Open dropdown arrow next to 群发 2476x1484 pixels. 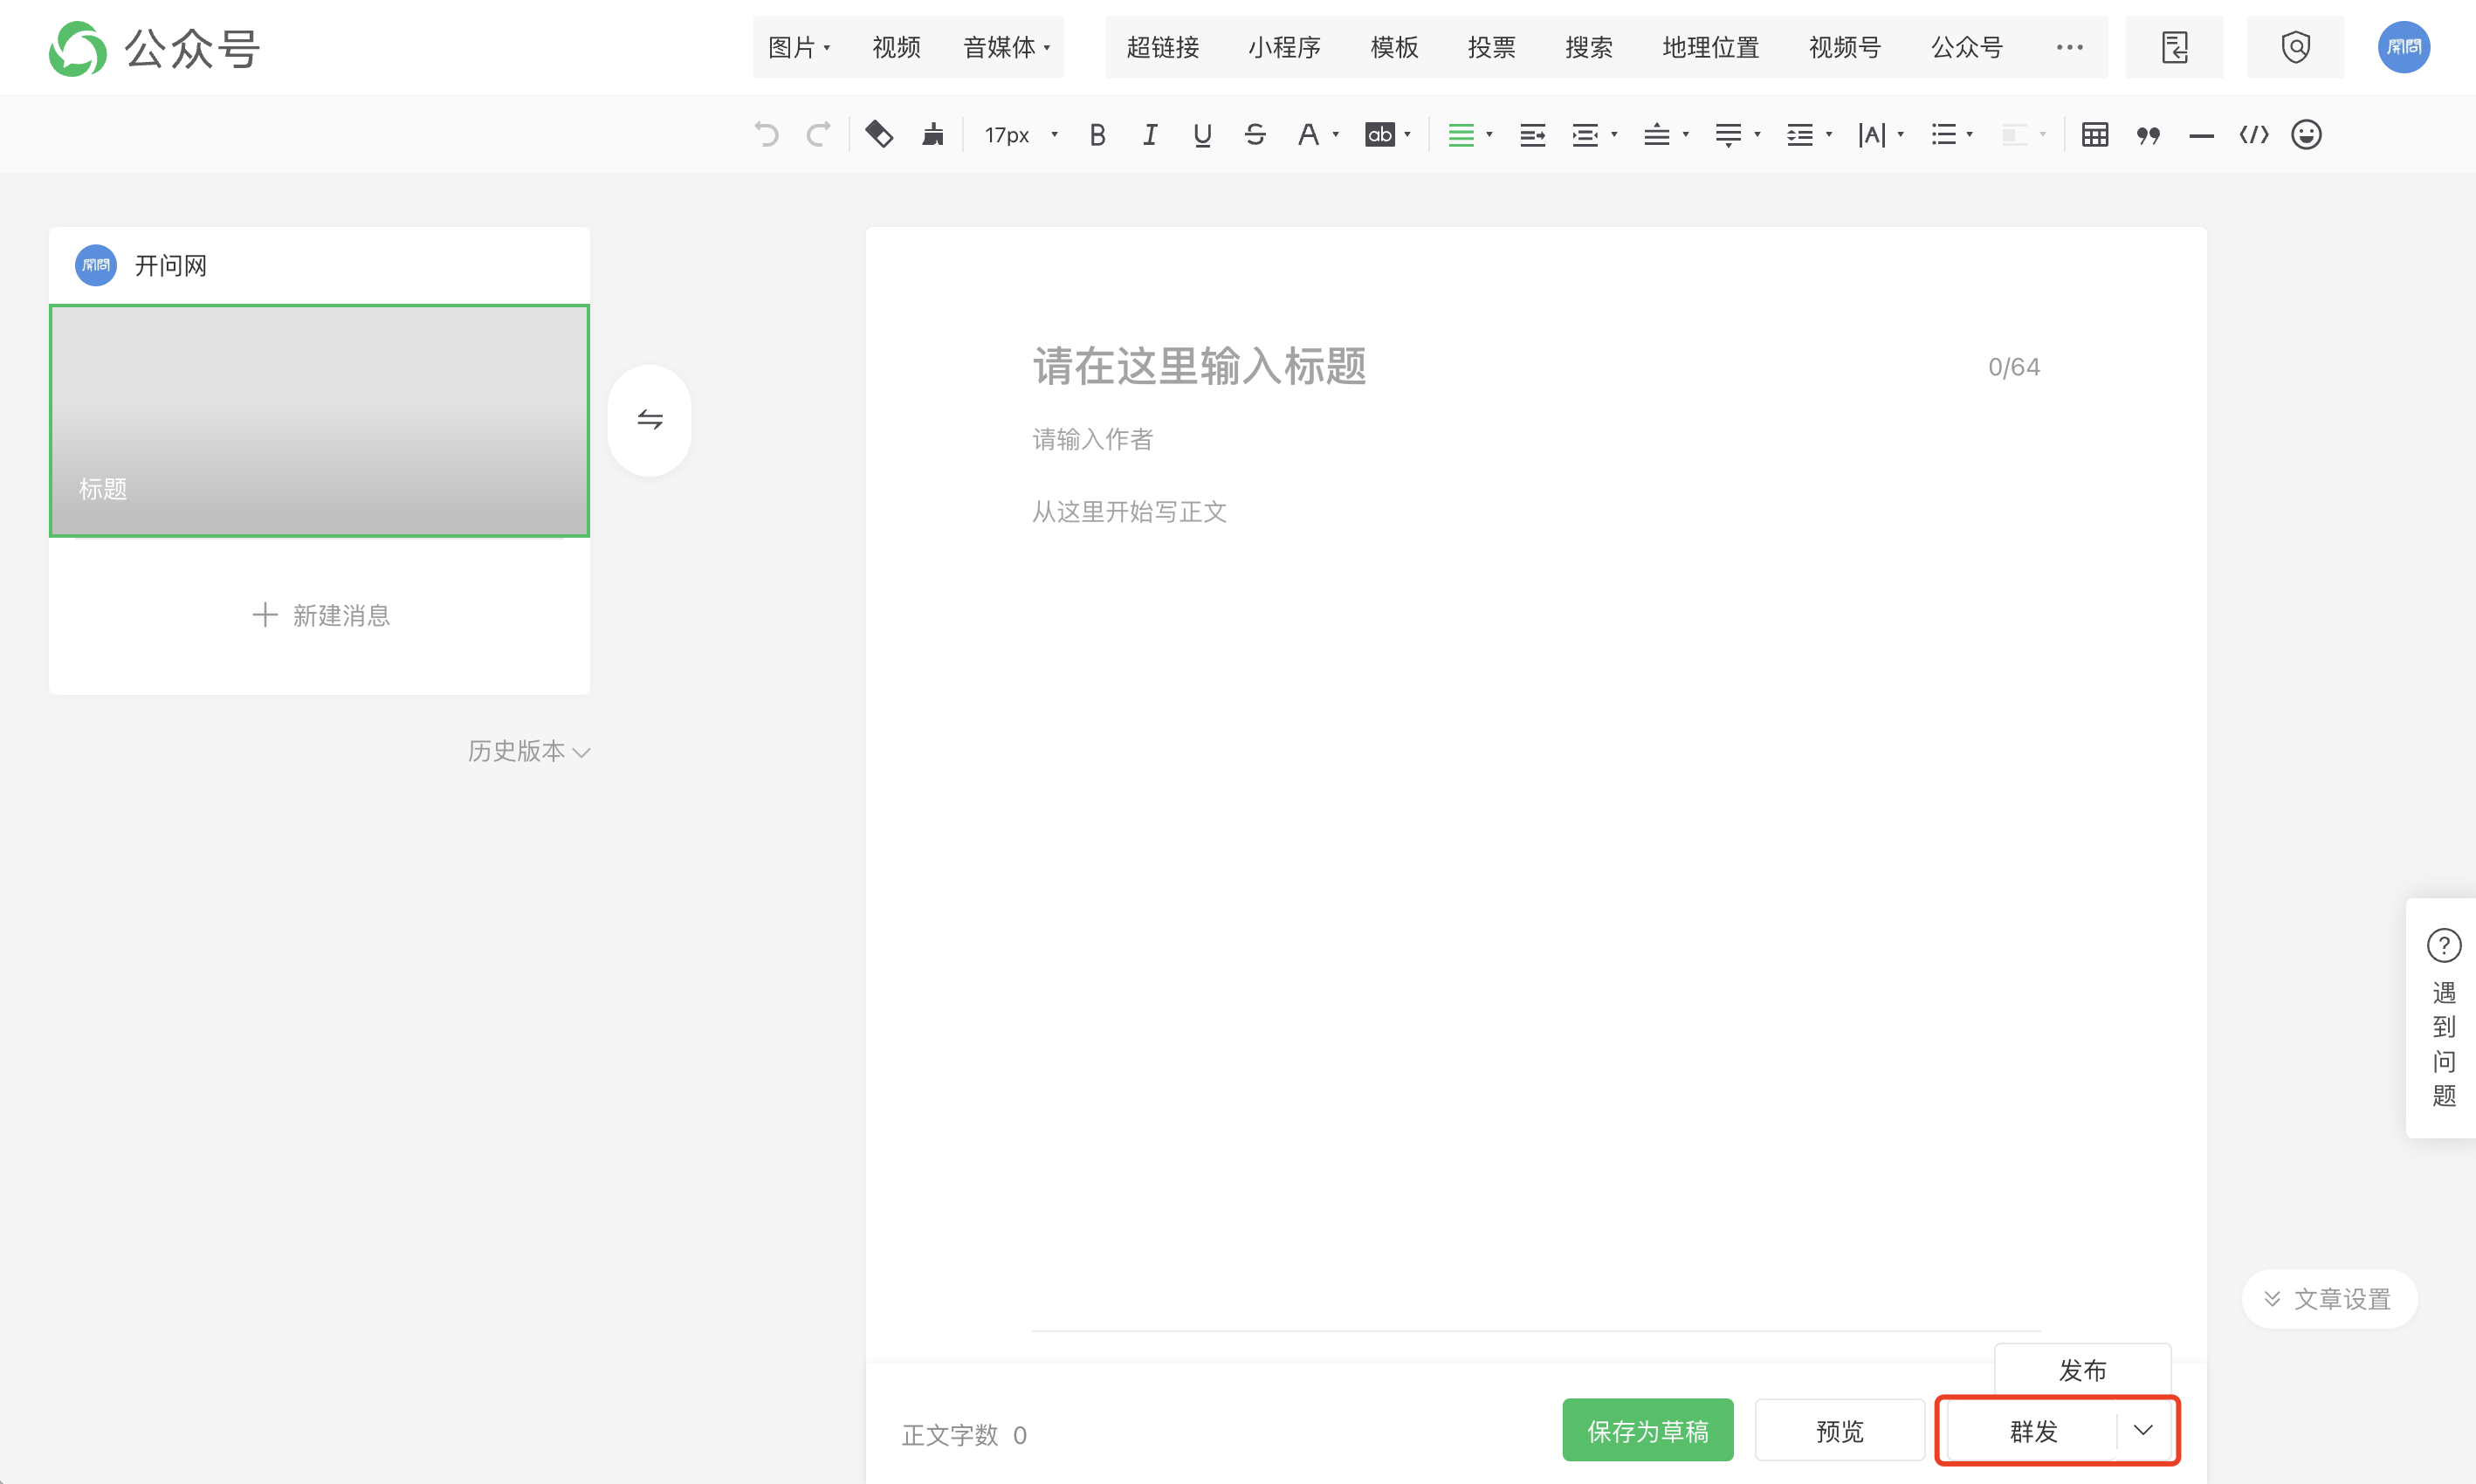2143,1430
